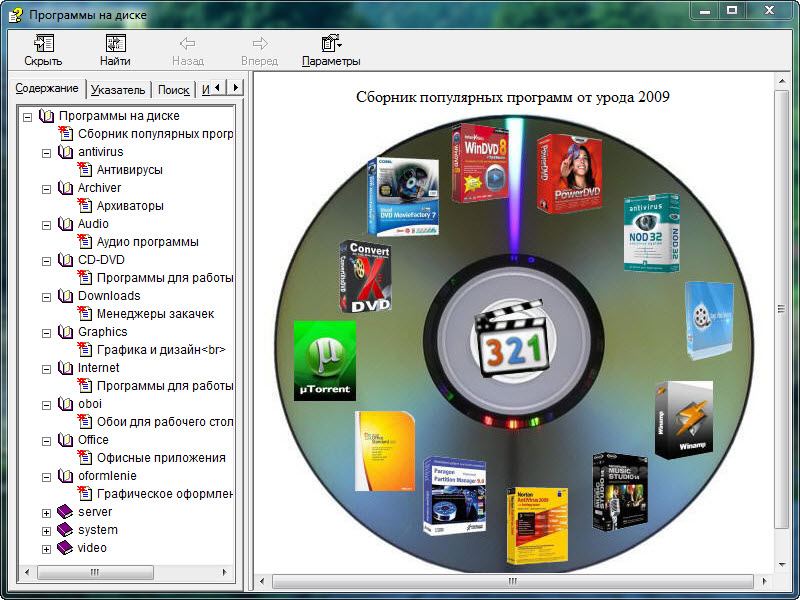Viewport: 800px width, 600px height.
Task: Select the WinDVD 8 box image
Action: (x=480, y=163)
